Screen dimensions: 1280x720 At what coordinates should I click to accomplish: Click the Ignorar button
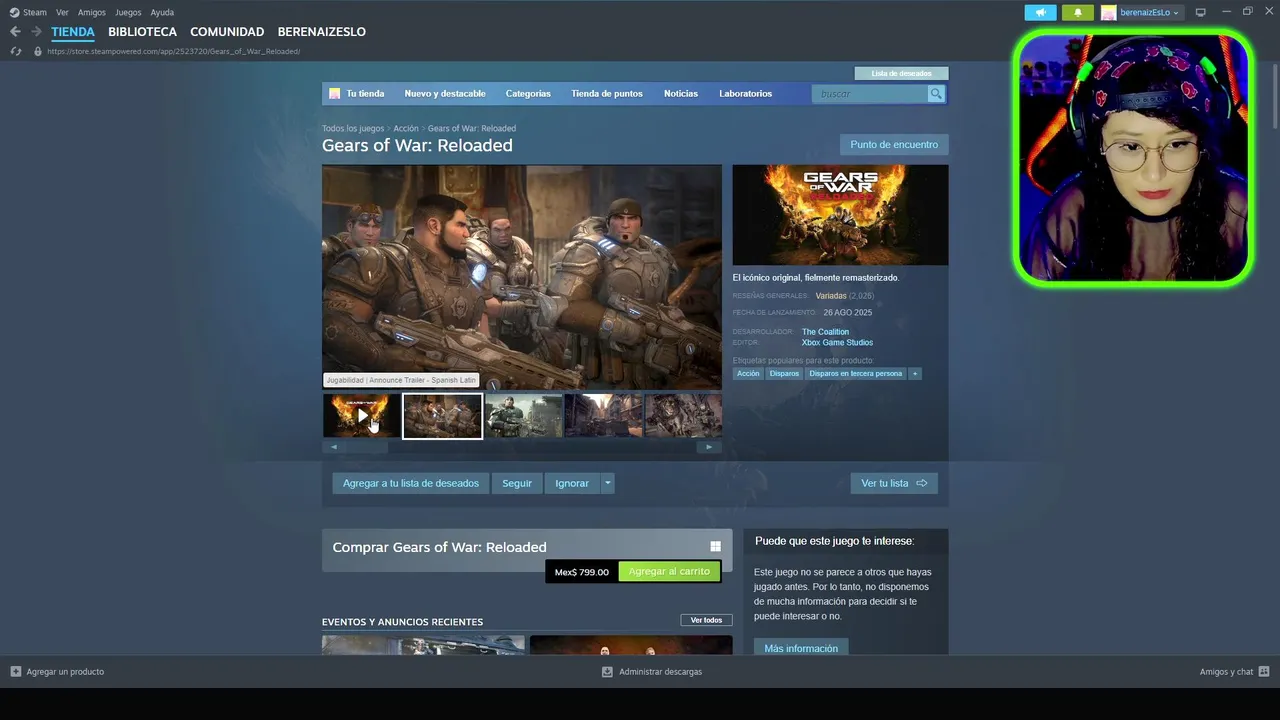point(572,483)
